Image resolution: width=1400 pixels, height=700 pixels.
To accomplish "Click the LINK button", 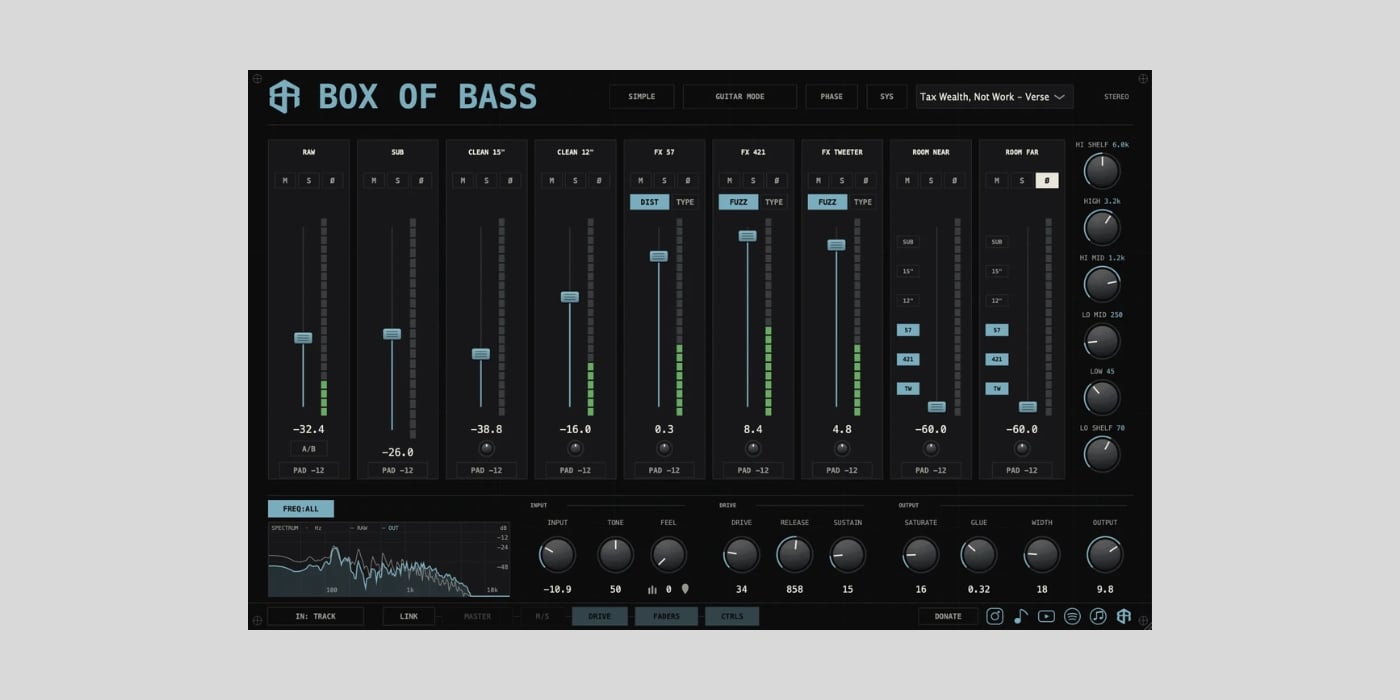I will coord(409,616).
